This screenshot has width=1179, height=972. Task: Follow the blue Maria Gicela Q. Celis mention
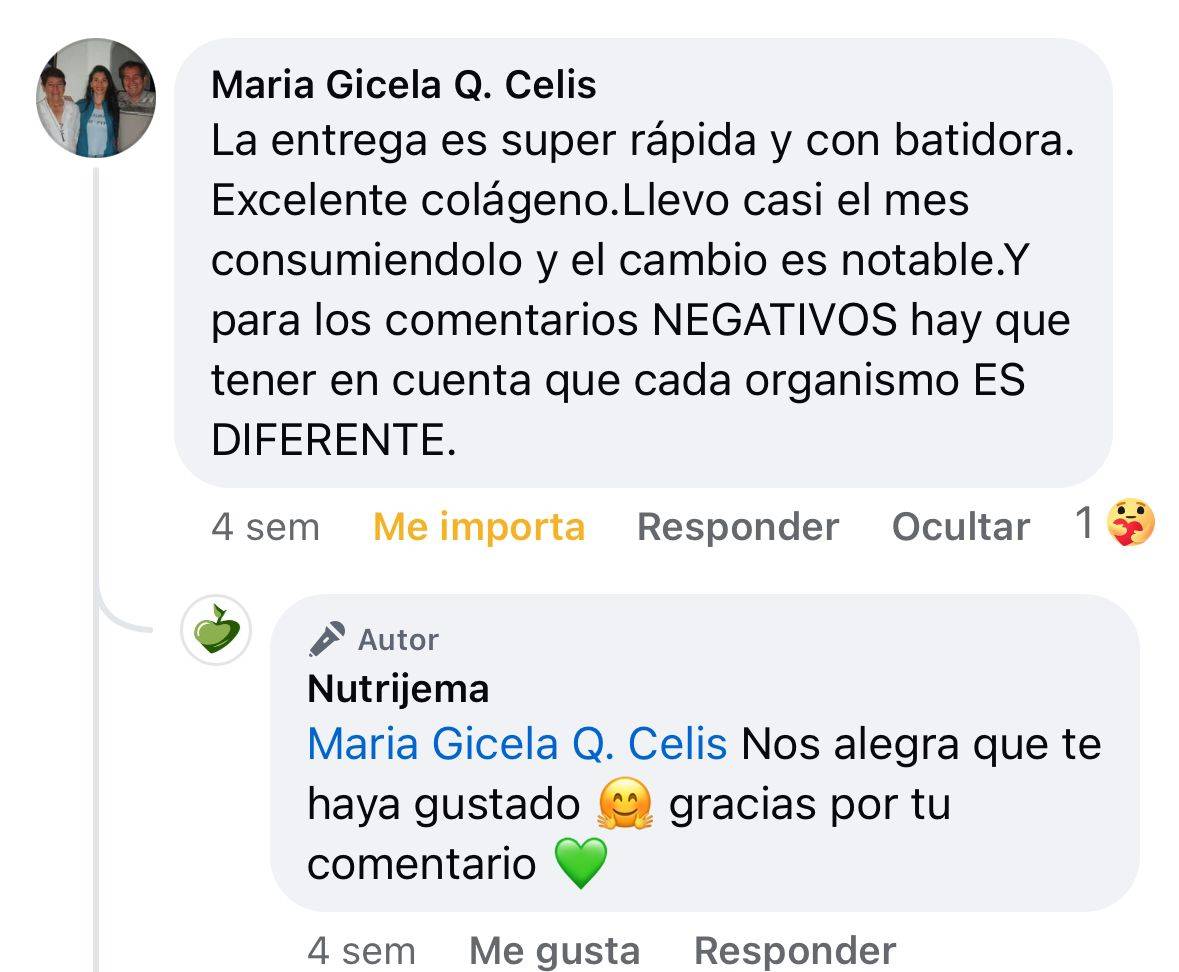tap(516, 745)
